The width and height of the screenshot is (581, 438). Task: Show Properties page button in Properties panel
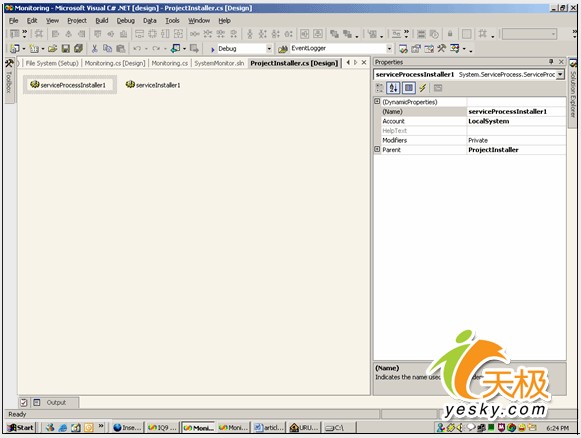tap(409, 88)
